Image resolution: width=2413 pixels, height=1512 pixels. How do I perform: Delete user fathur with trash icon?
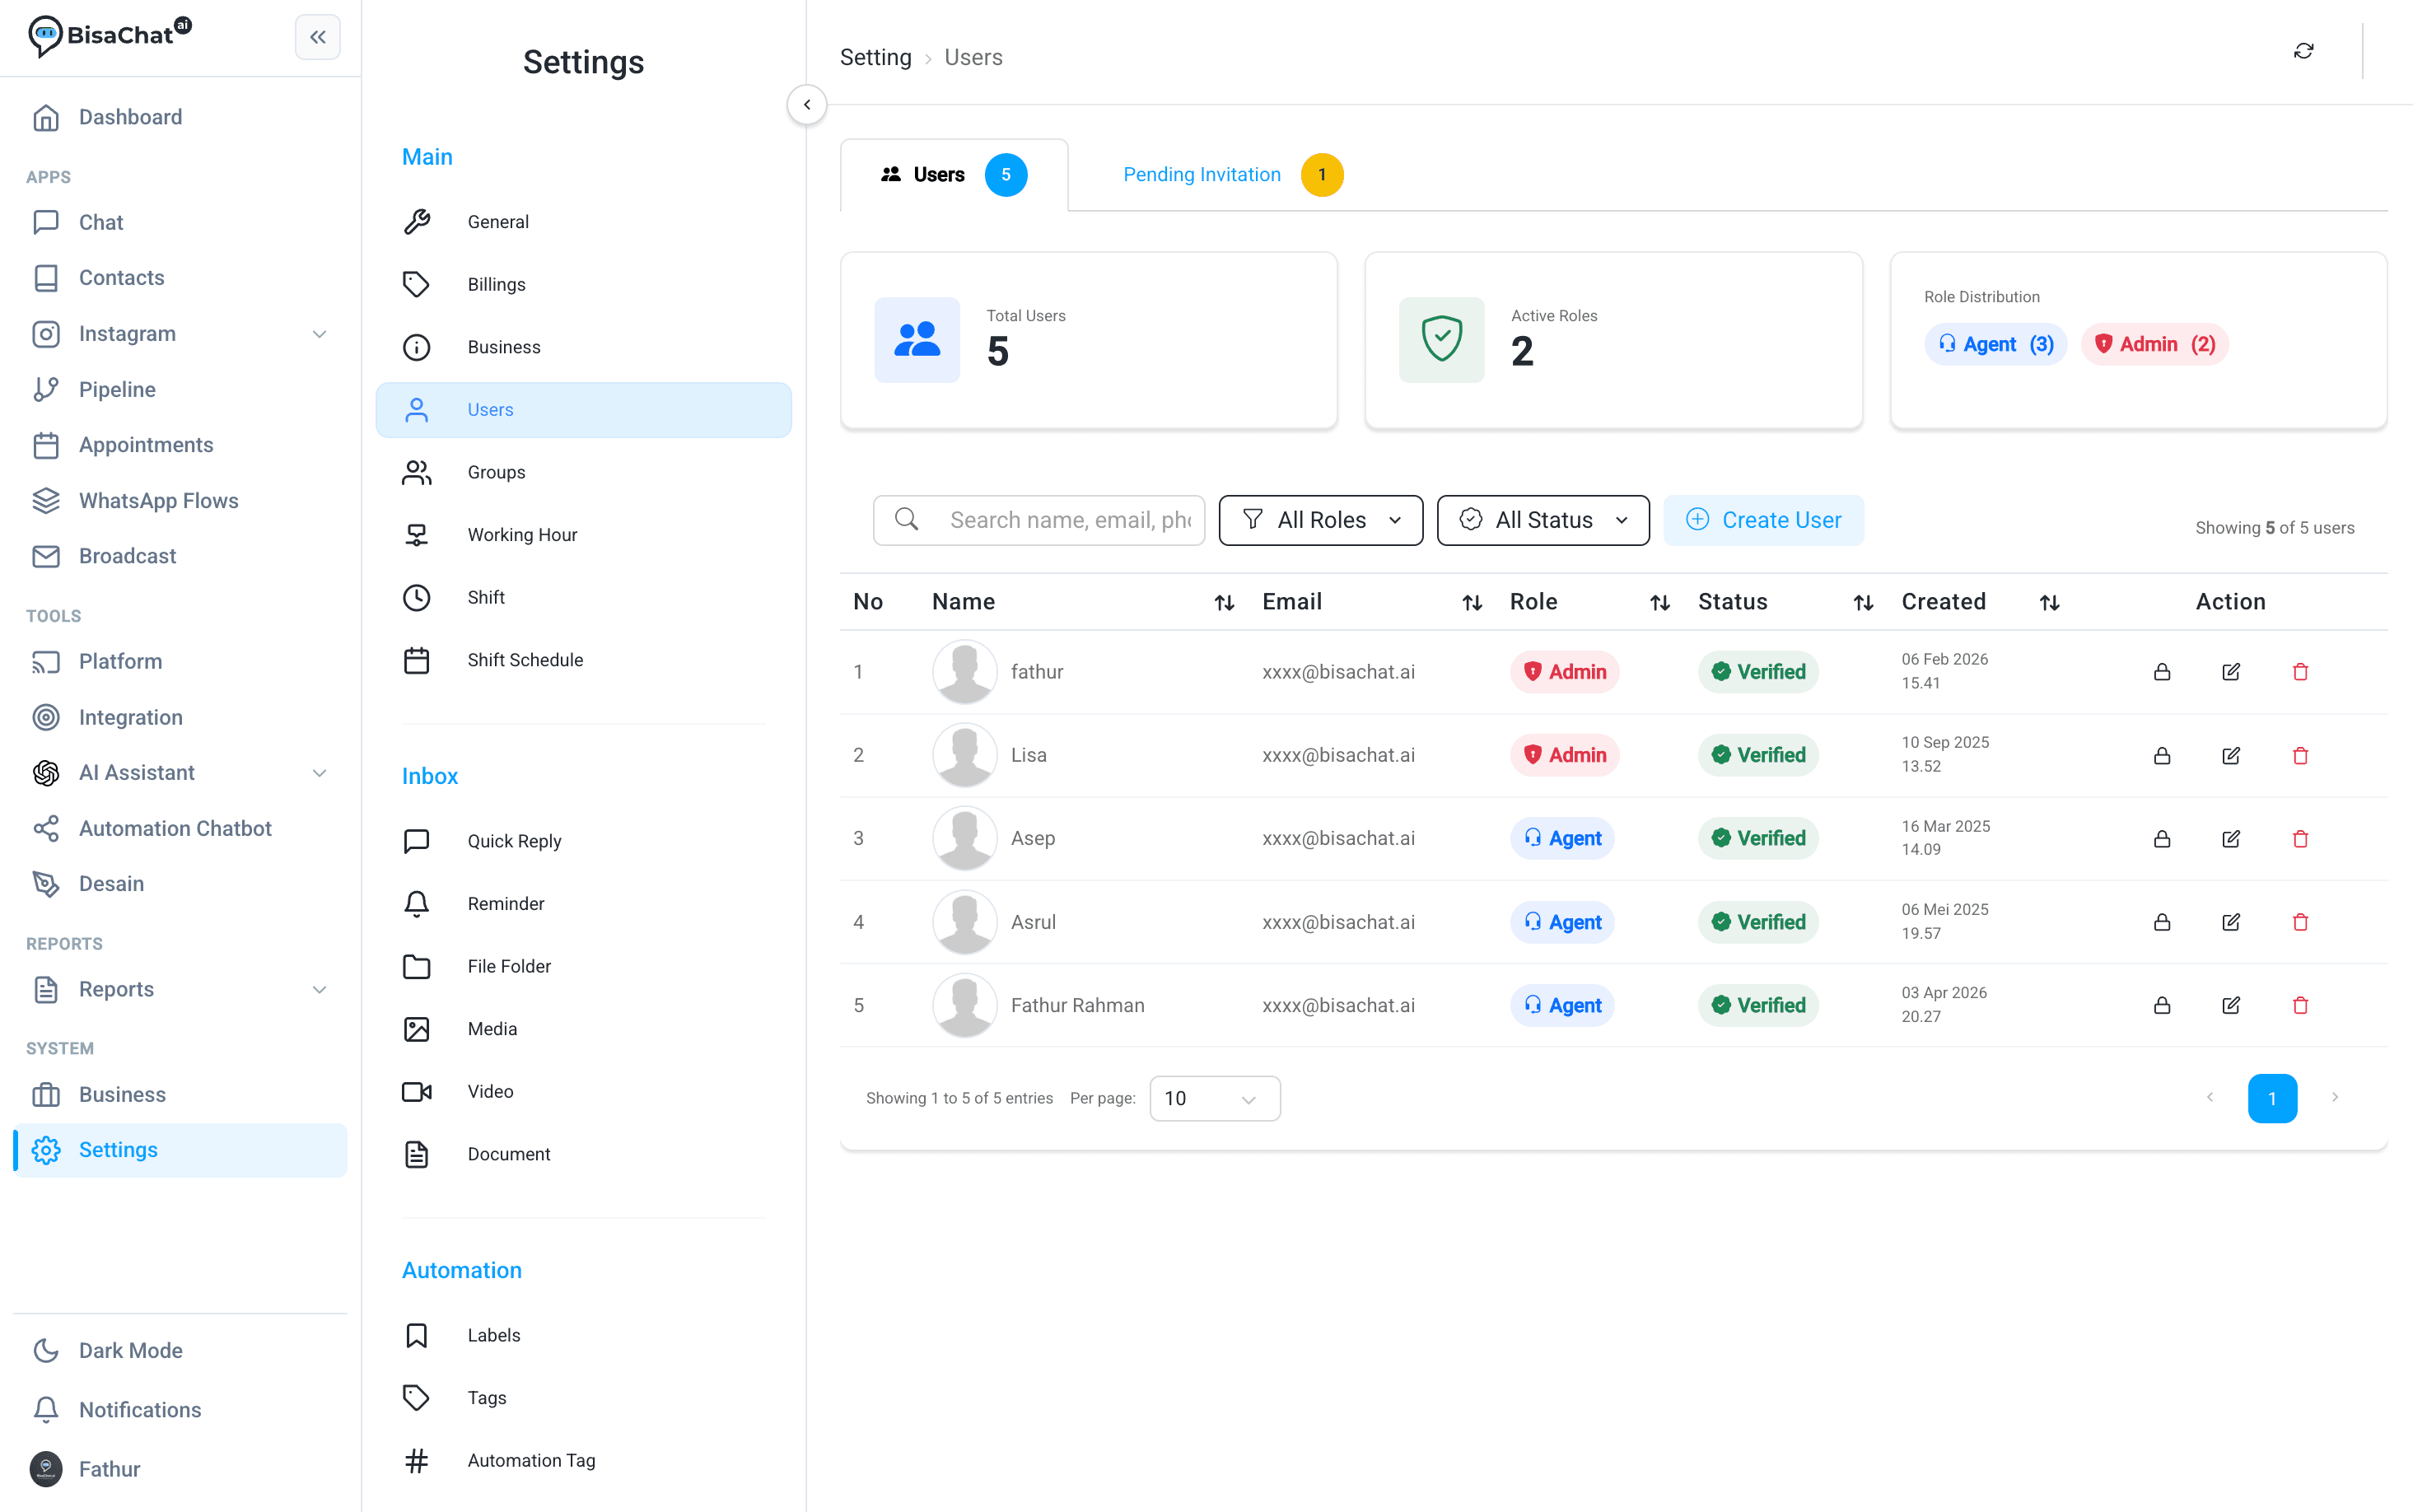tap(2299, 672)
